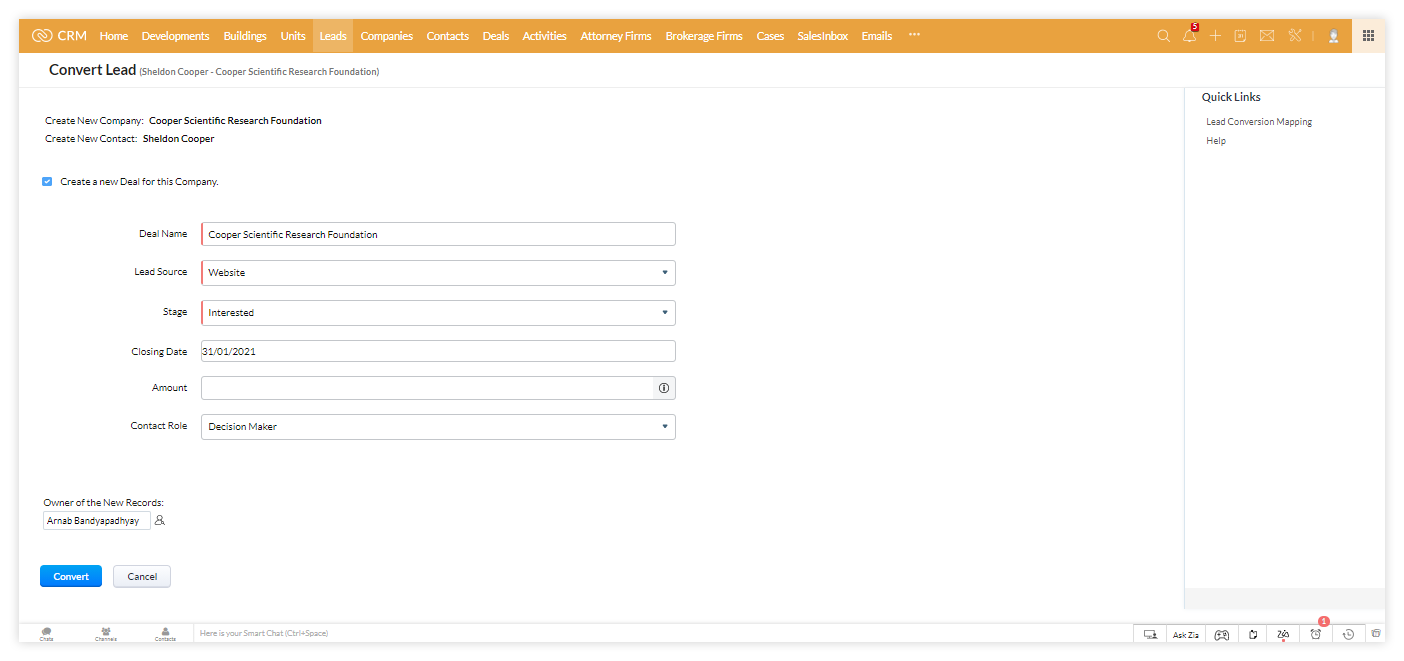The image size is (1404, 661).
Task: Open Chats in bottom bar
Action: click(47, 633)
